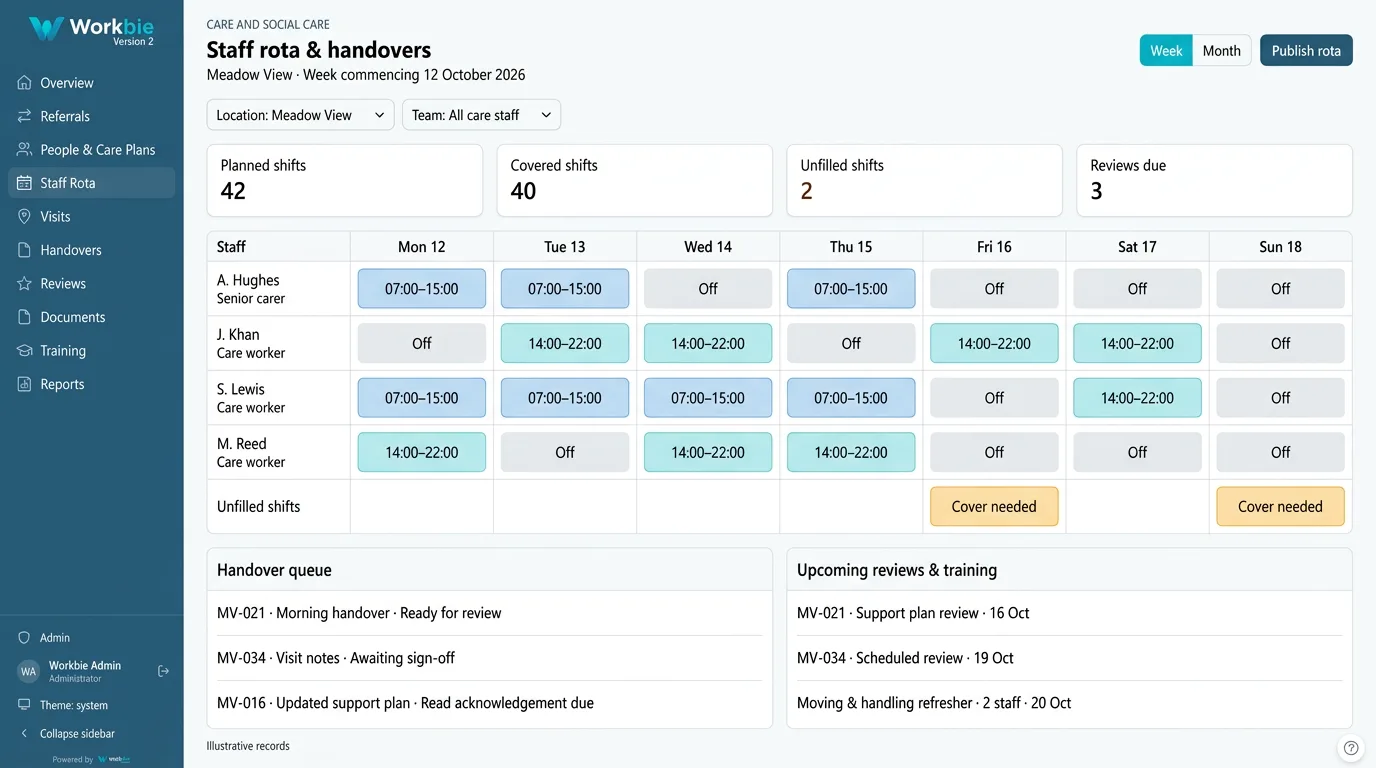
Task: Go to Handovers in the sidebar
Action: 92,250
